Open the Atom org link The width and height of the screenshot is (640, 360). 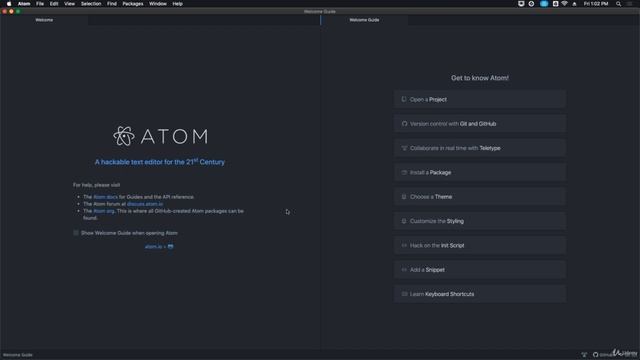[x=104, y=211]
